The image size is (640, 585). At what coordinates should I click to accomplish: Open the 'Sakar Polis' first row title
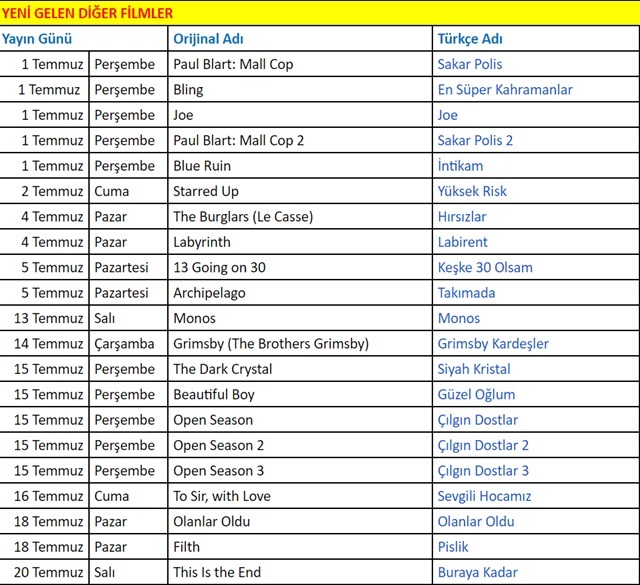coord(469,65)
